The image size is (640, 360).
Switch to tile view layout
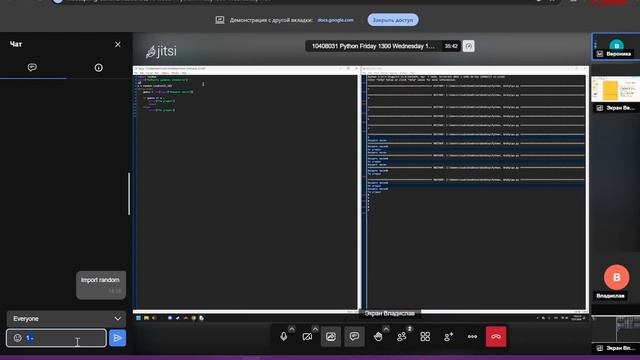(x=425, y=337)
